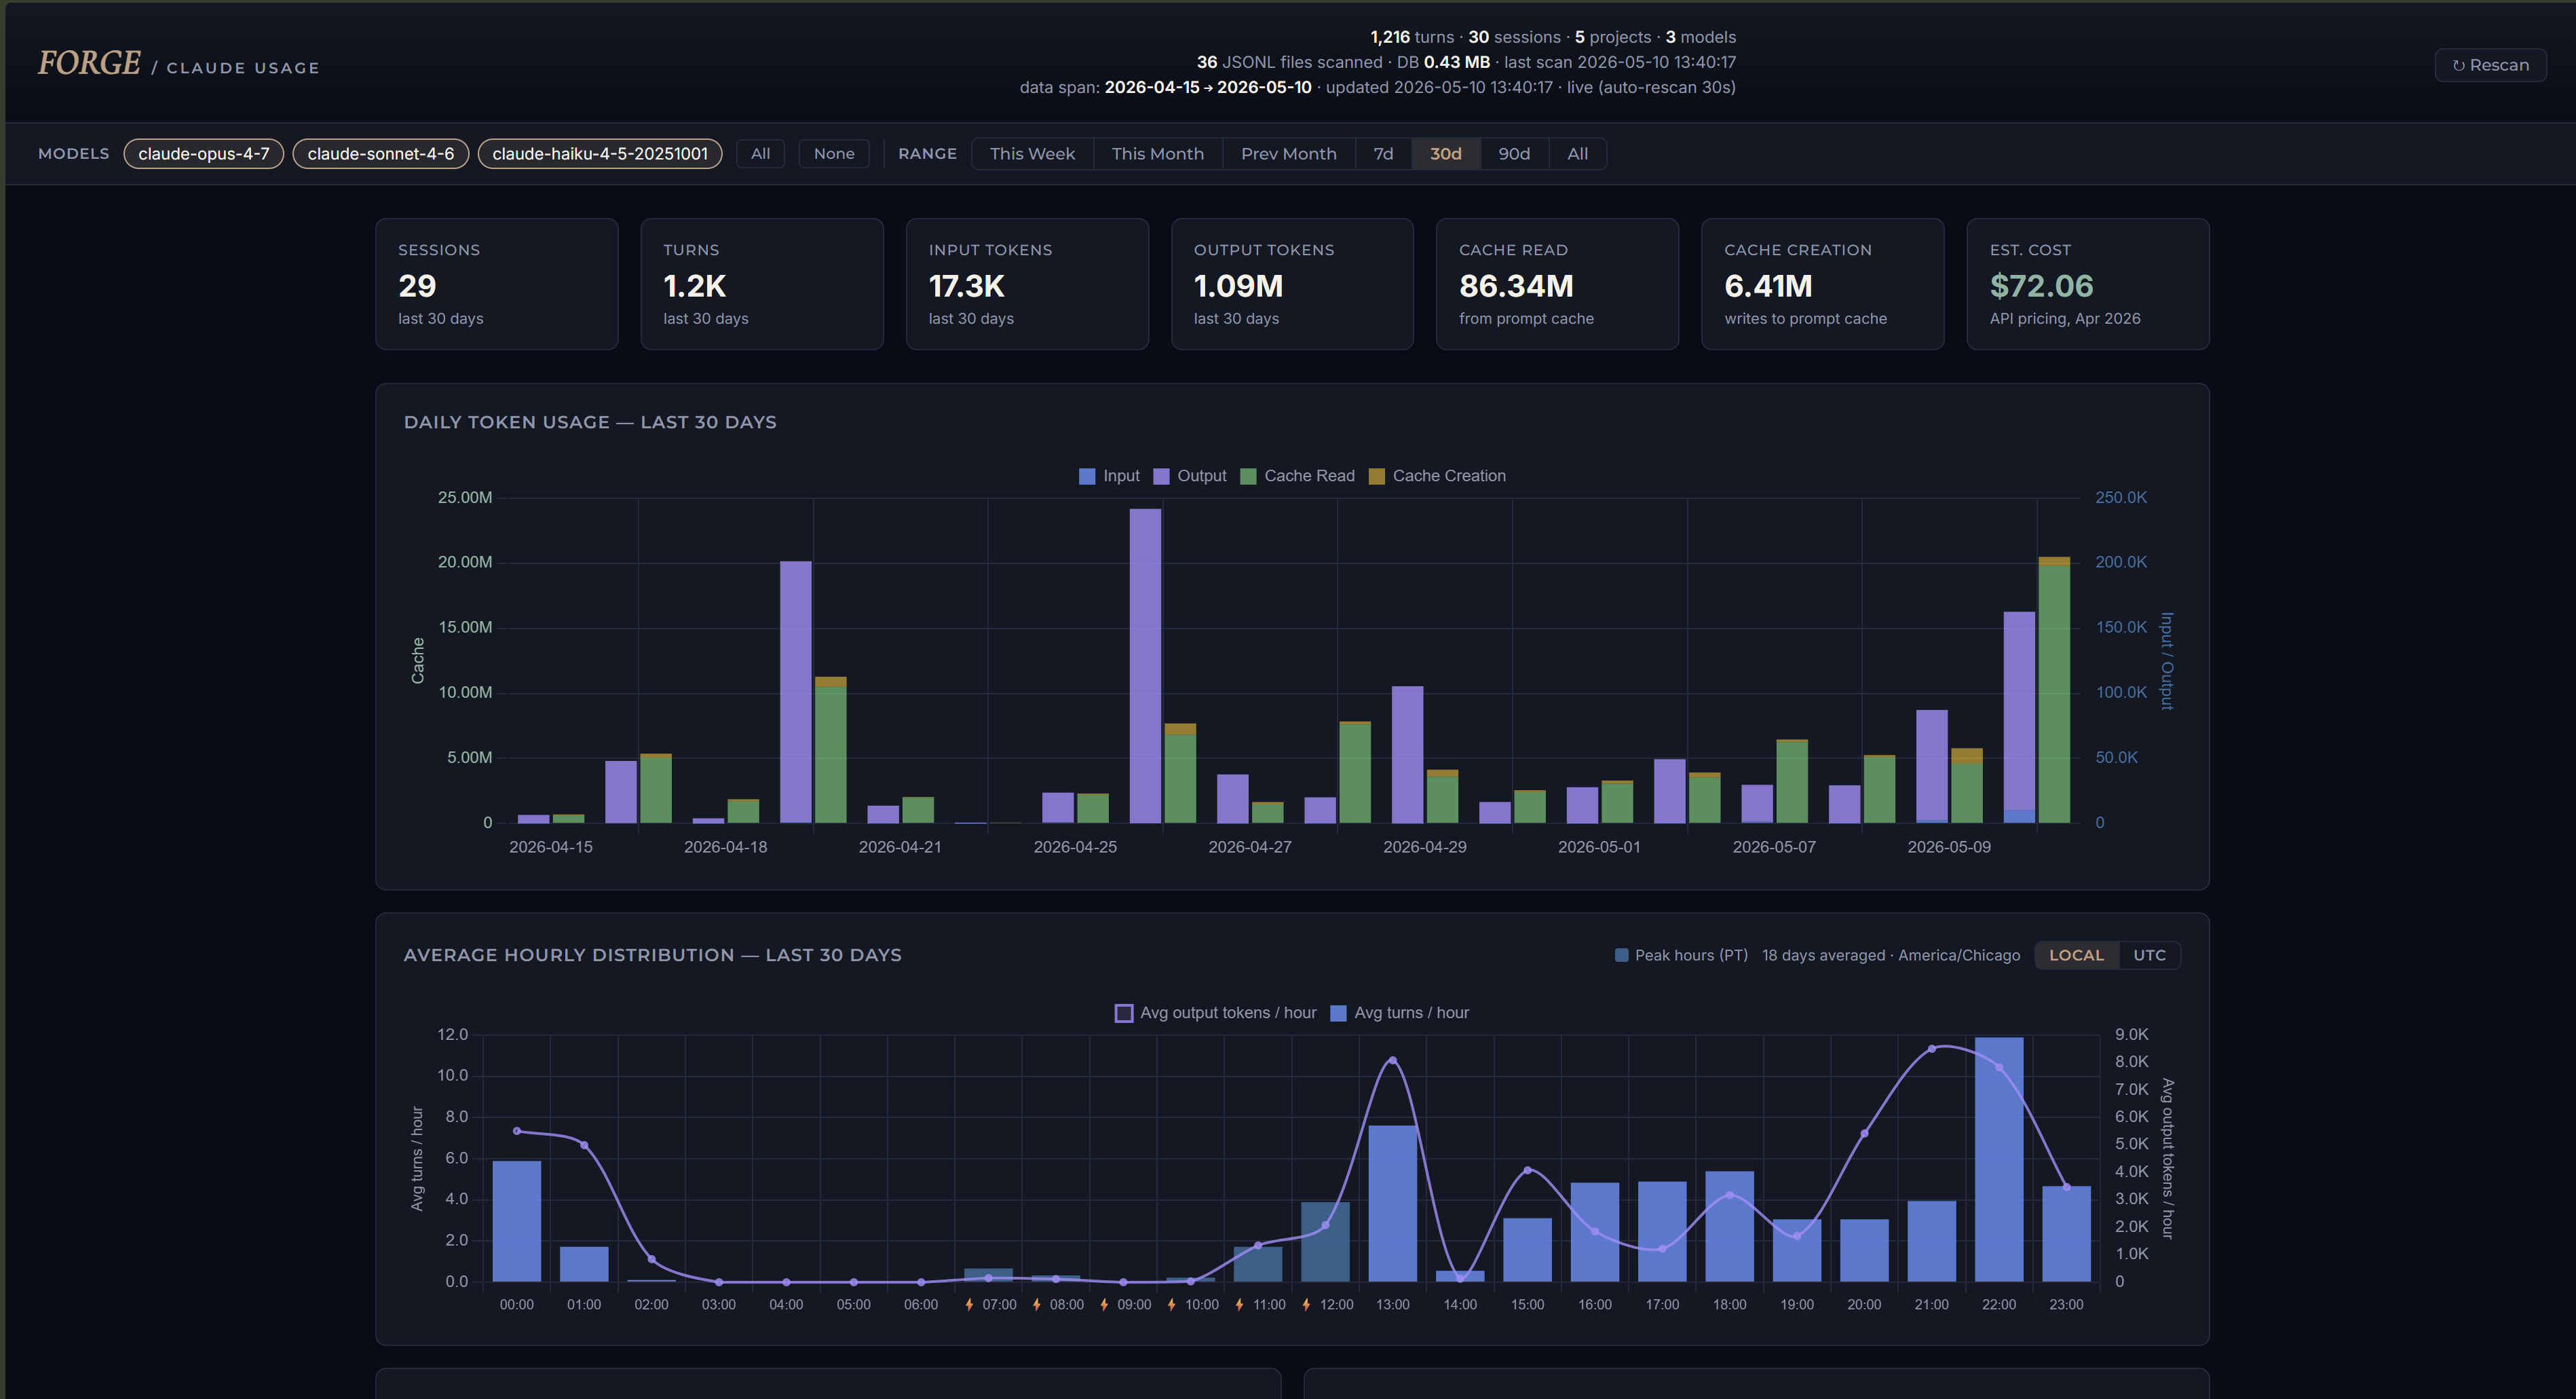This screenshot has height=1399, width=2576.
Task: Switch range to This Week
Action: click(x=1032, y=154)
